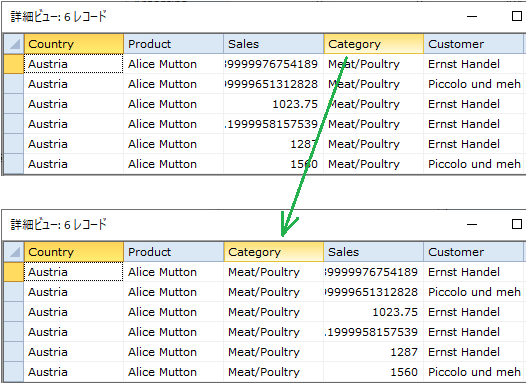
Task: Click Customer column header in bottom detail window
Action: point(474,252)
